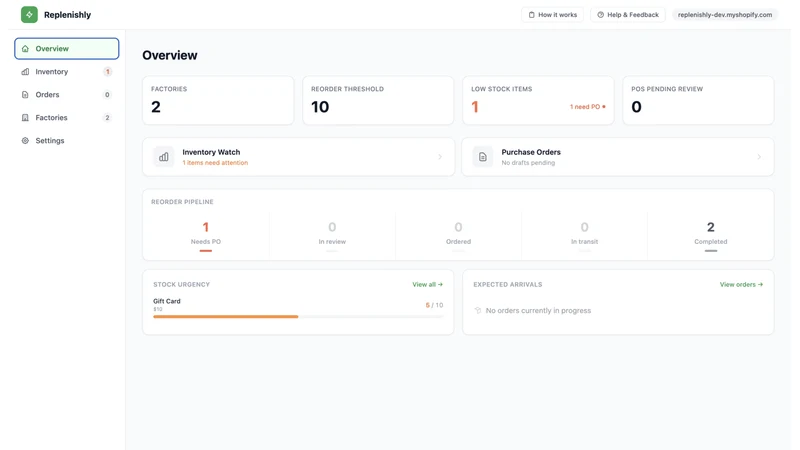Click the Factories building sidebar icon
Image resolution: width=800 pixels, height=450 pixels.
[x=25, y=117]
